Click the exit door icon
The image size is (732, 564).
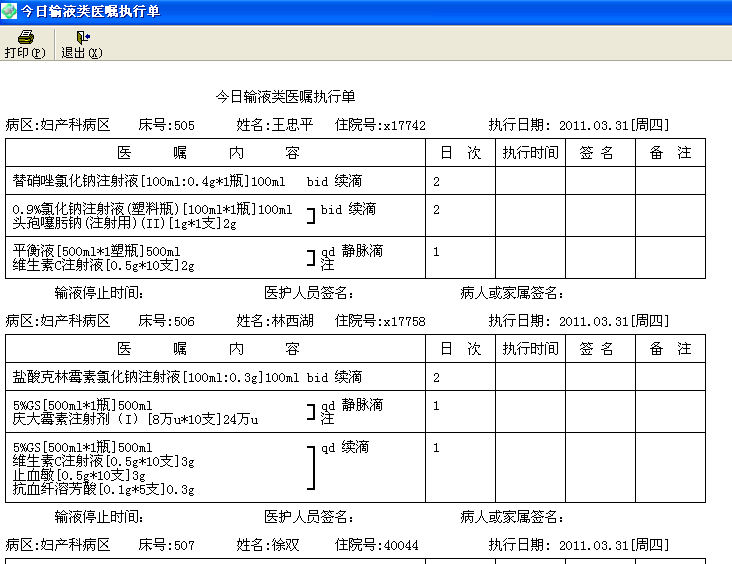pyautogui.click(x=83, y=37)
